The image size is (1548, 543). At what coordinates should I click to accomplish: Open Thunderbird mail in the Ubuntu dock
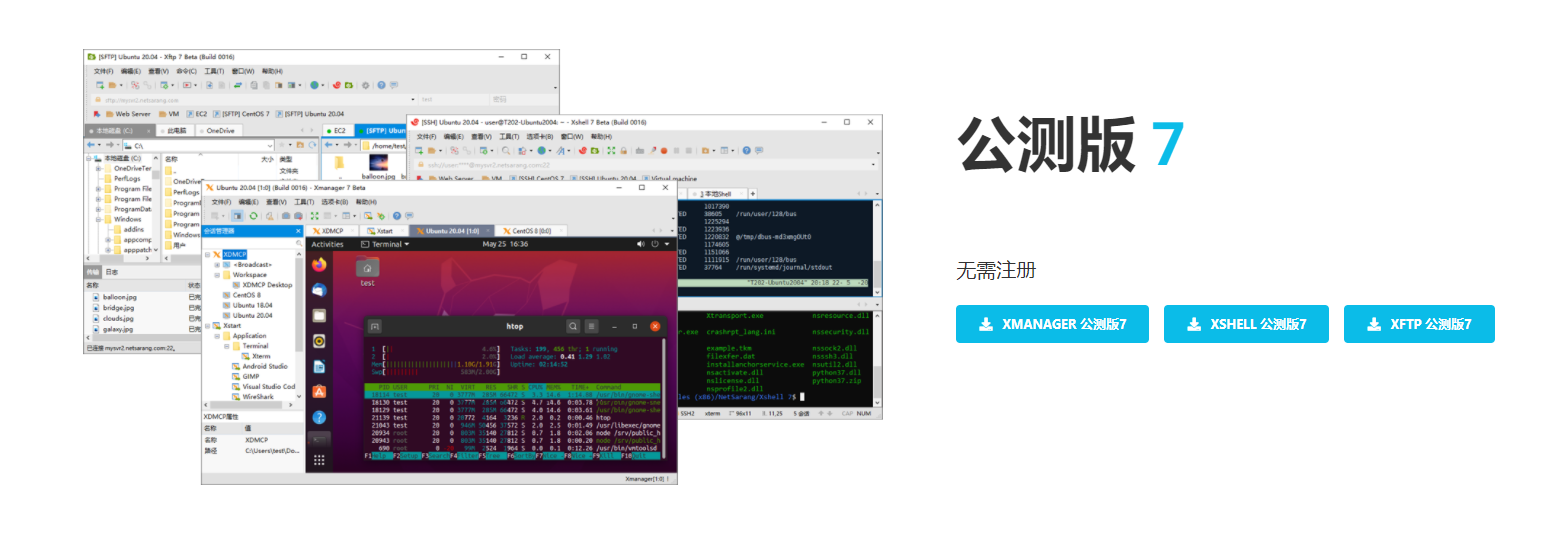coord(319,290)
